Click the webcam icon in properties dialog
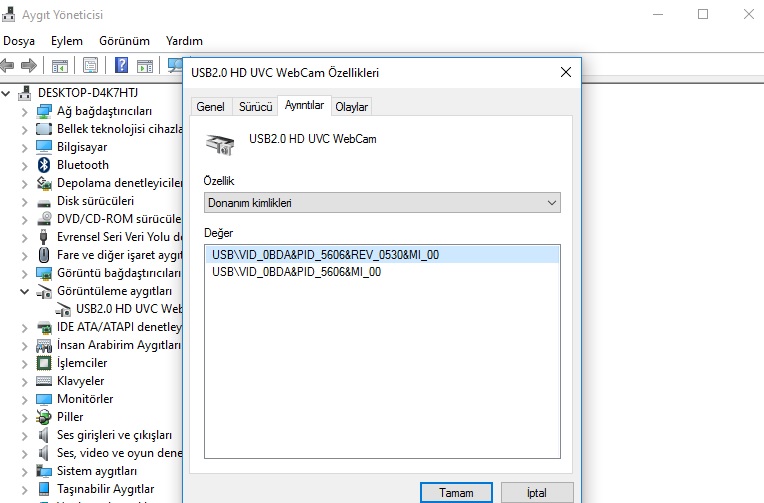The width and height of the screenshot is (764, 503). (x=220, y=144)
